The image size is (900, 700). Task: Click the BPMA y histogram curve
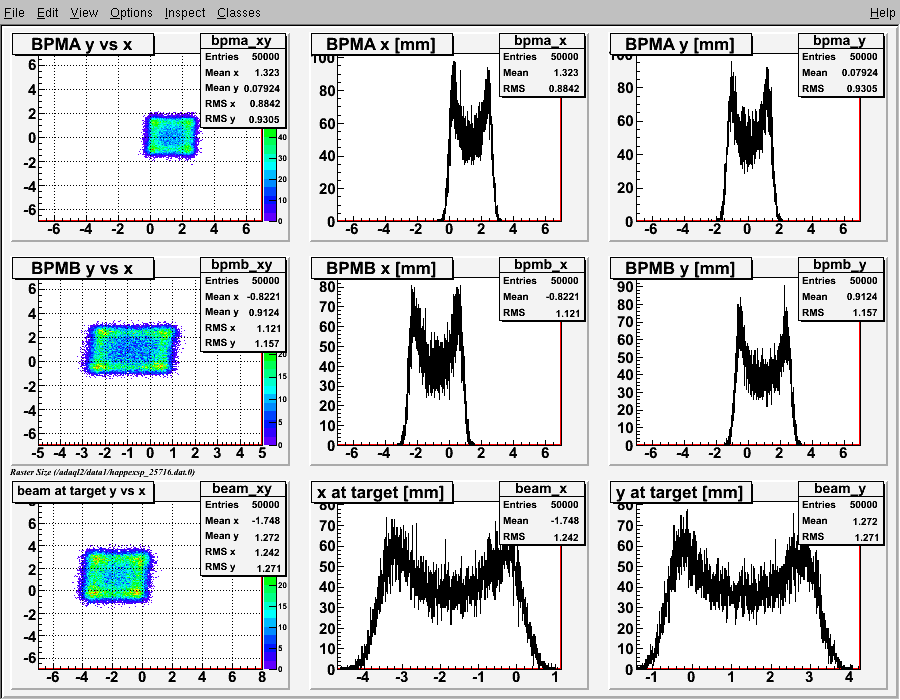coord(748,141)
